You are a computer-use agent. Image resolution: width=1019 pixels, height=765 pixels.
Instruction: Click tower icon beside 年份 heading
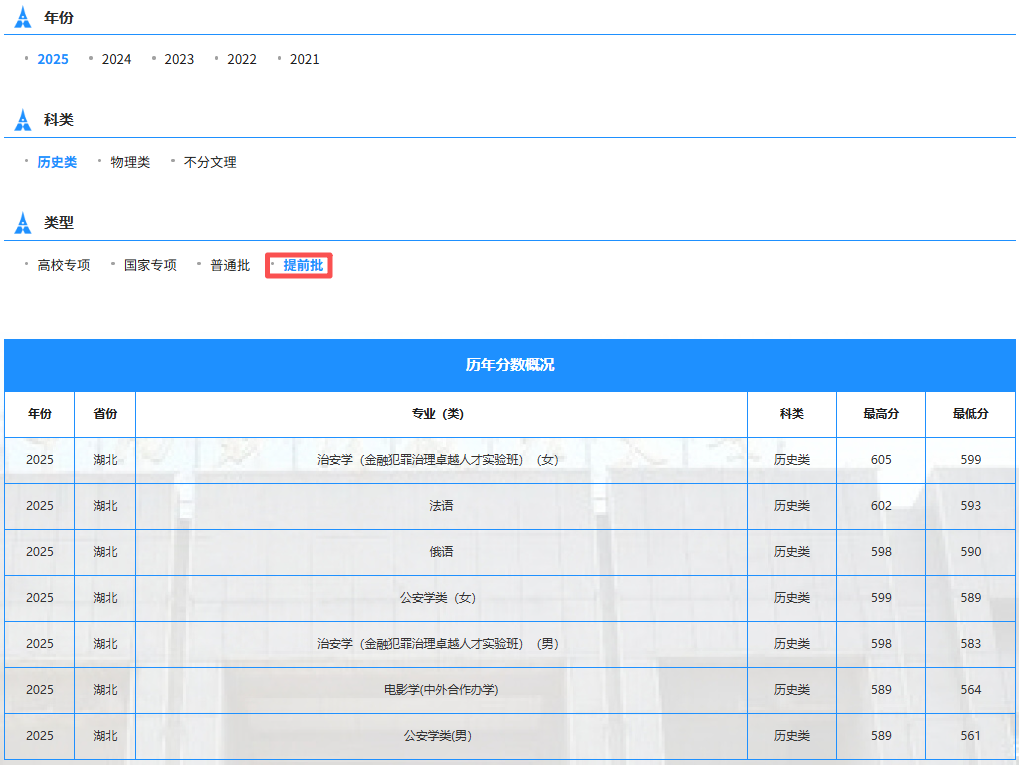[x=23, y=17]
